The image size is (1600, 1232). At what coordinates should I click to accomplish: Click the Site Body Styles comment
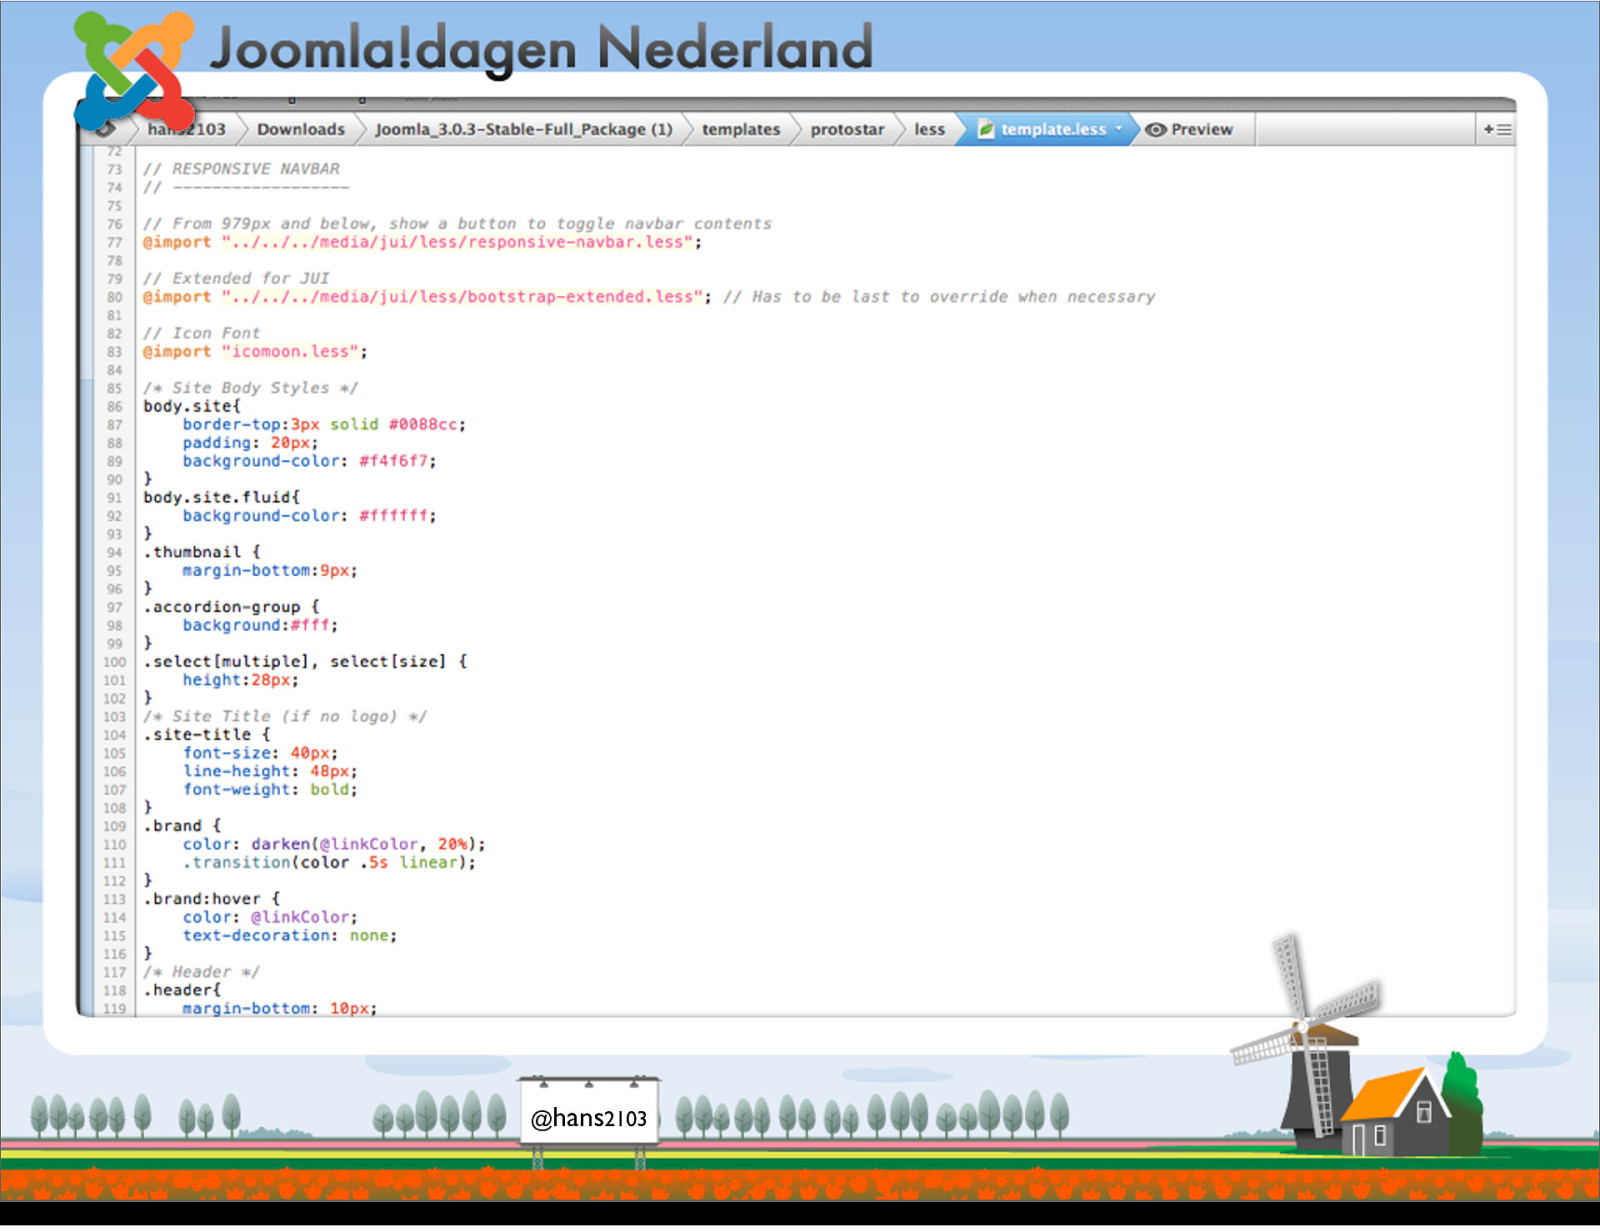pyautogui.click(x=250, y=388)
